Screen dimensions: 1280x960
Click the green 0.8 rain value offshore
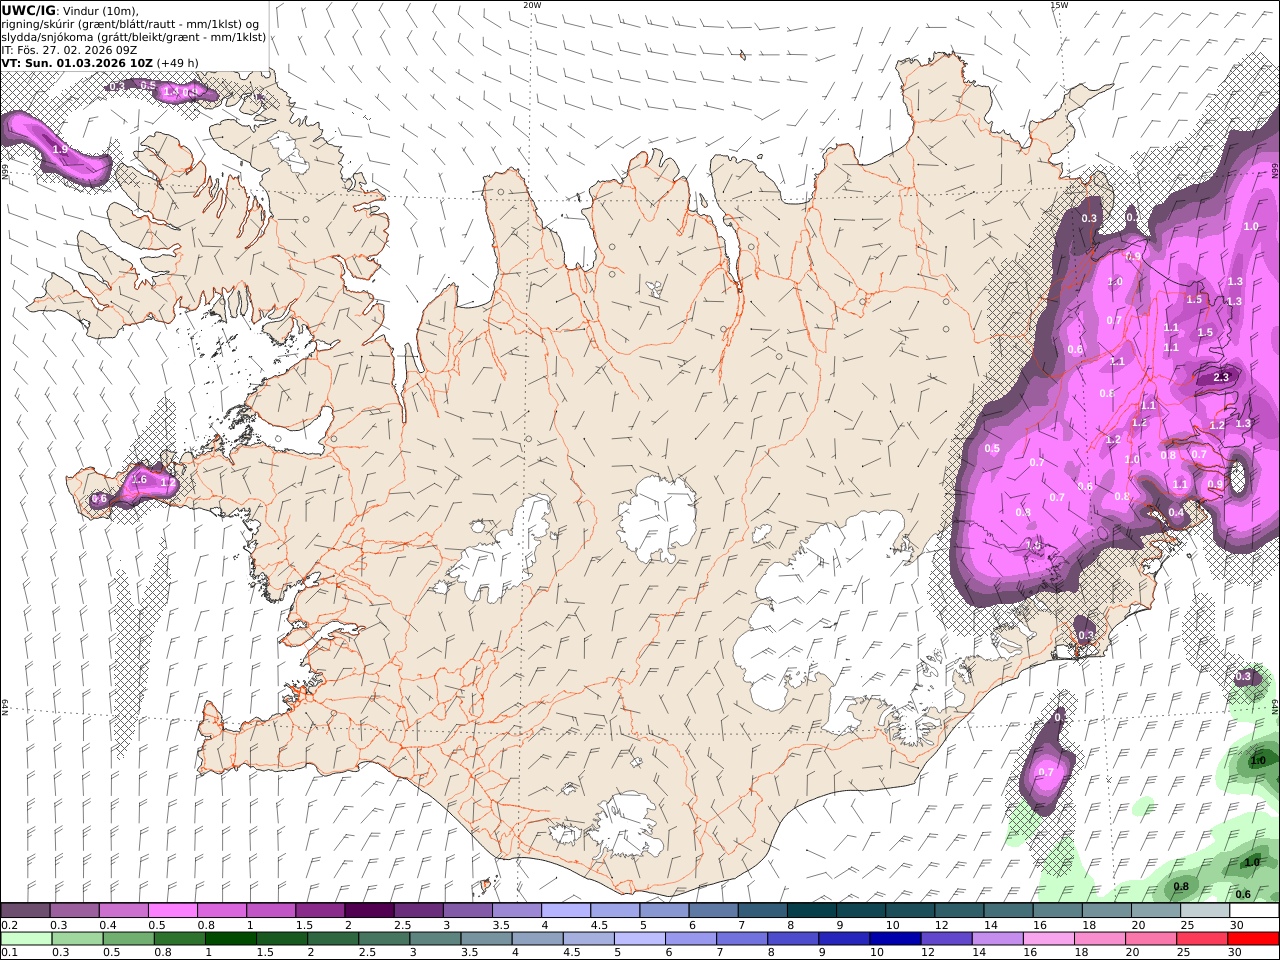point(1181,886)
